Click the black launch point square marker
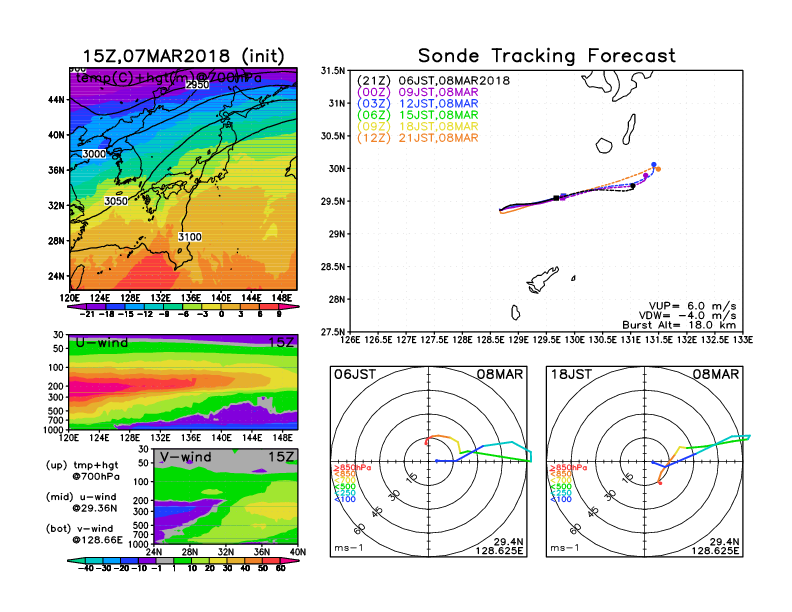This screenshot has width=792, height=612. click(556, 198)
